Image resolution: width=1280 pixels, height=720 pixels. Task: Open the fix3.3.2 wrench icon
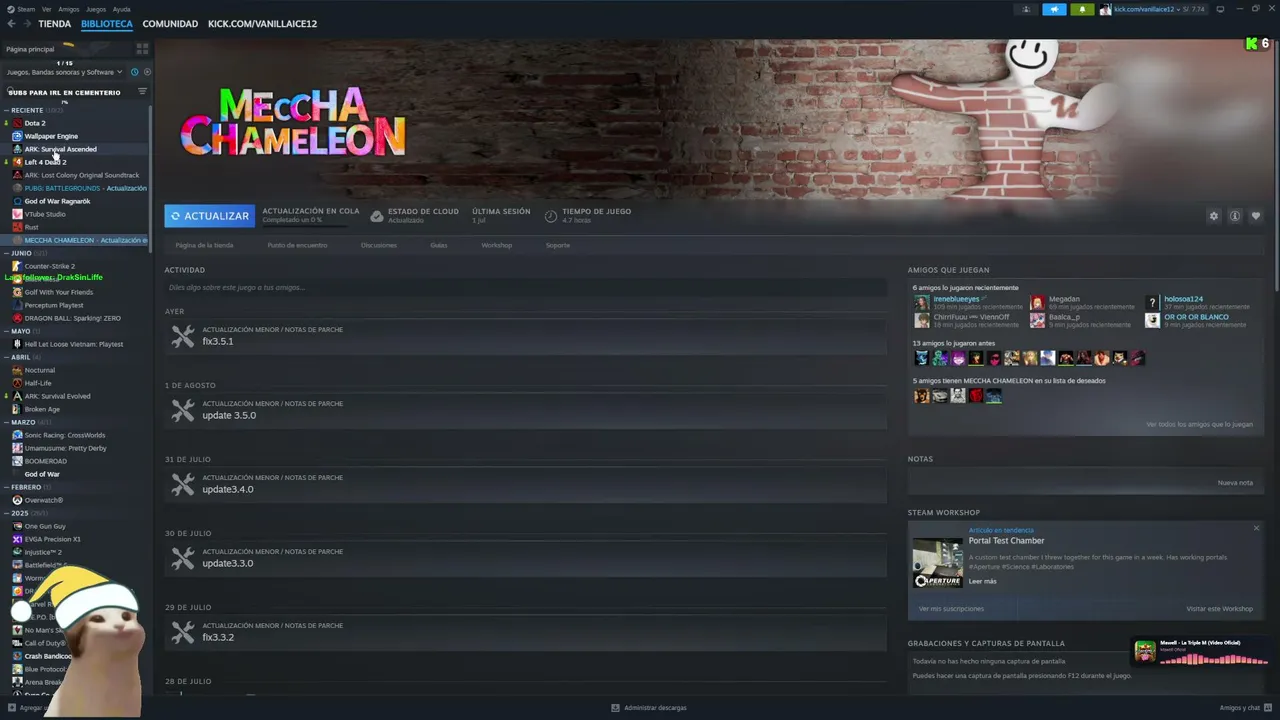182,632
